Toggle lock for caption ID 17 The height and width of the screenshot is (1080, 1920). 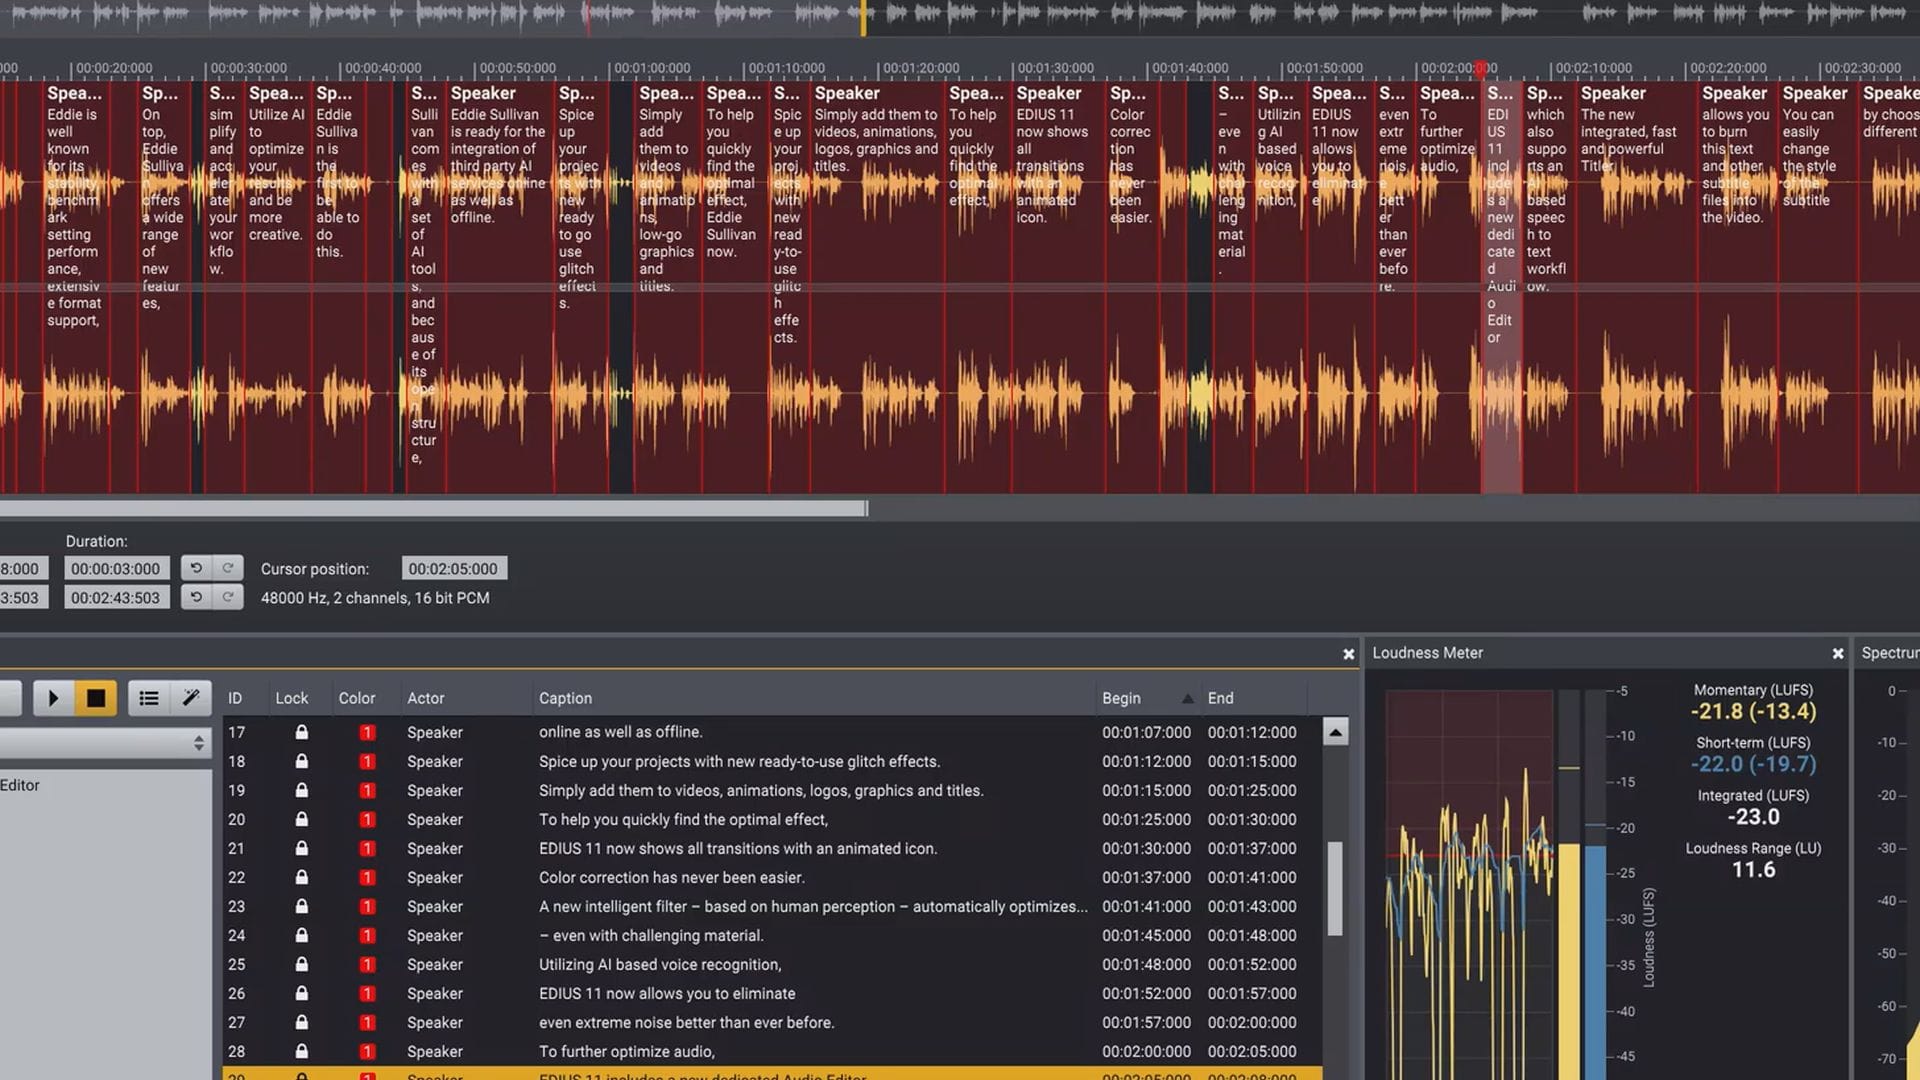(301, 732)
